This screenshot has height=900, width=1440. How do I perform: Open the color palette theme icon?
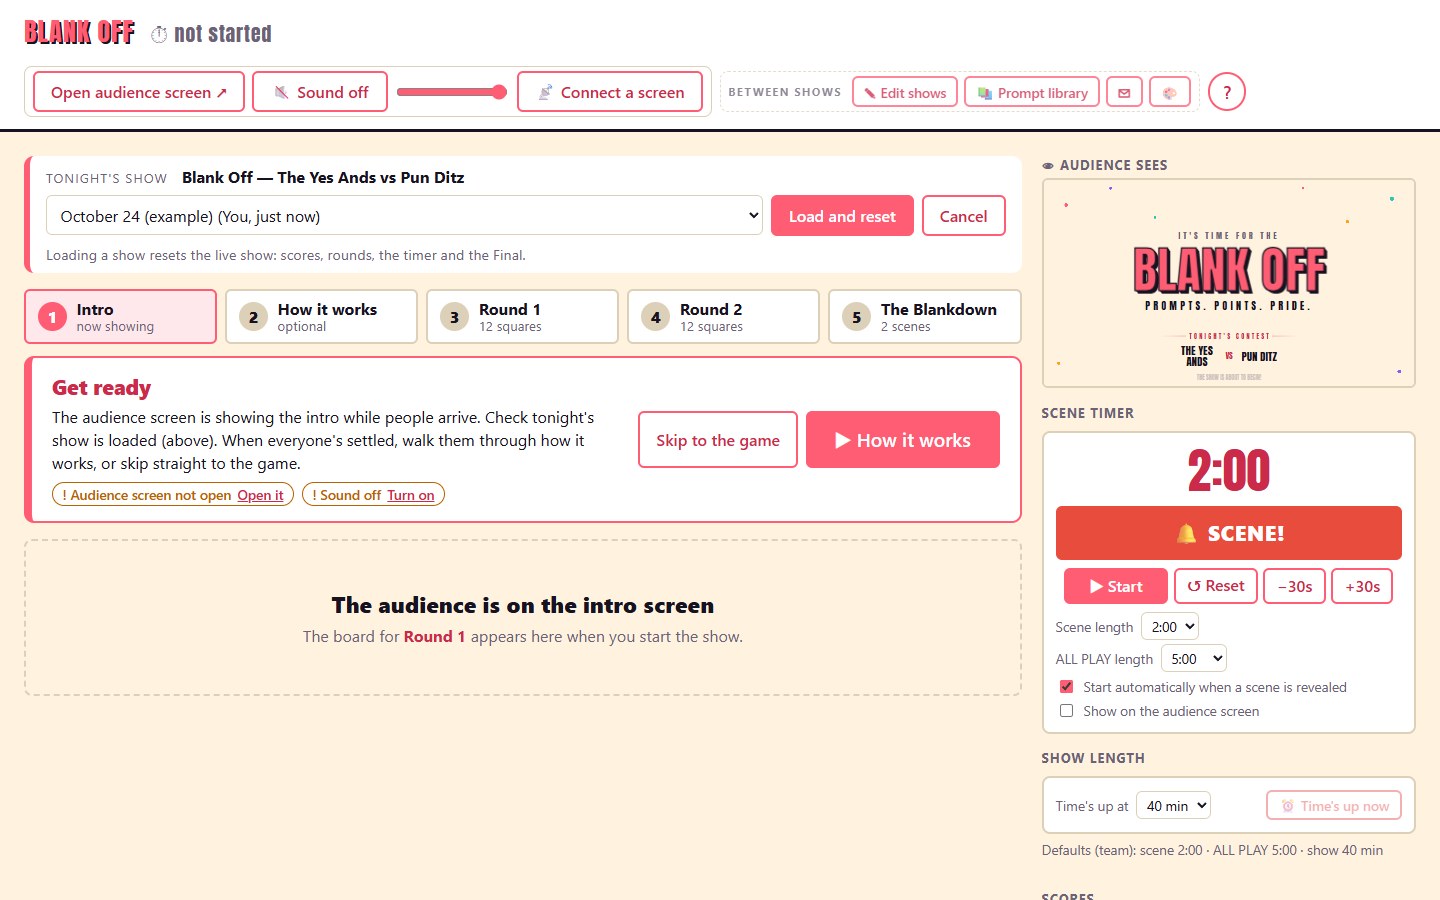pos(1170,92)
